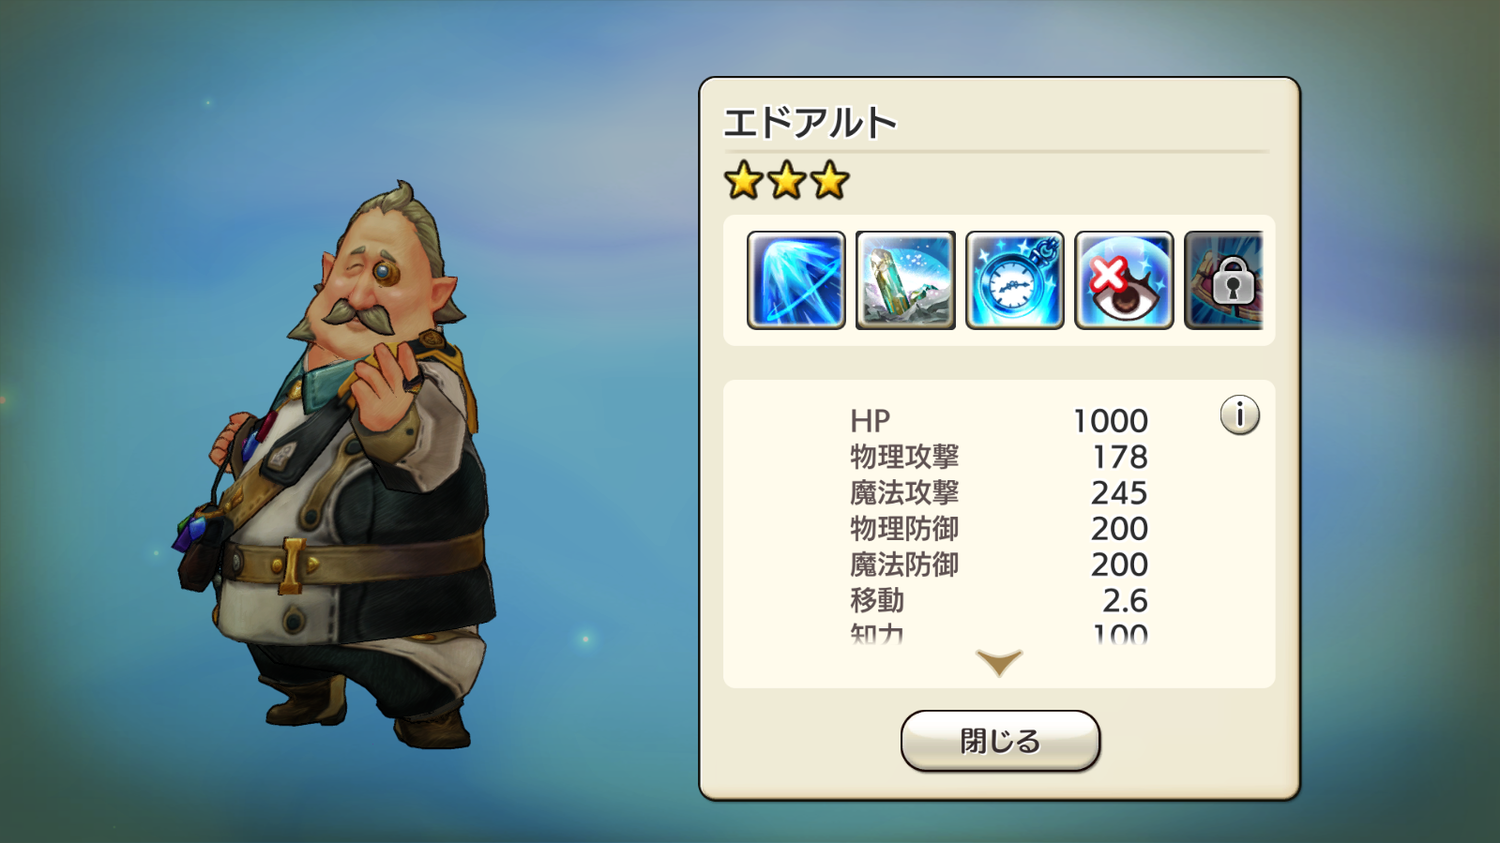The height and width of the screenshot is (843, 1500).
Task: Tap the first gold rarity star
Action: coord(744,181)
